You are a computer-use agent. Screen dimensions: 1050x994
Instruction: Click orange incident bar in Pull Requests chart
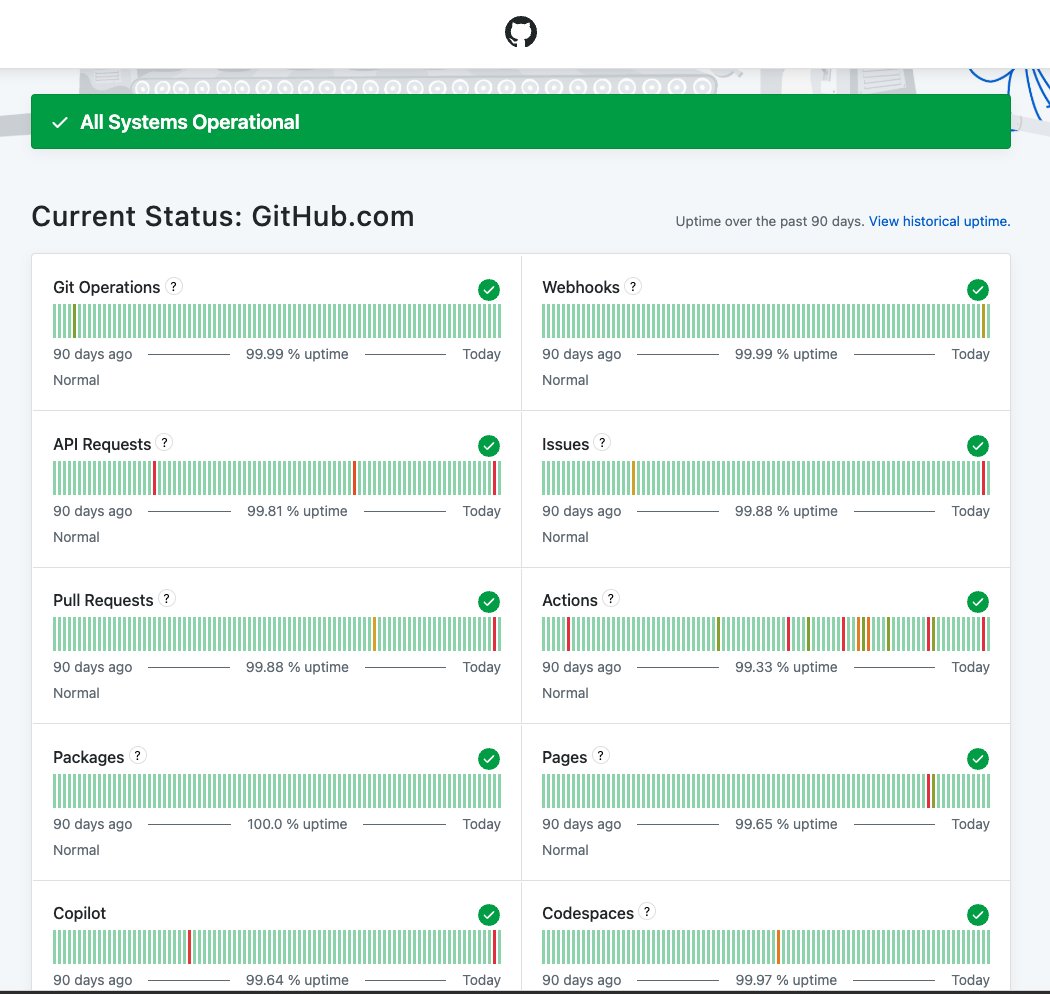pos(374,634)
